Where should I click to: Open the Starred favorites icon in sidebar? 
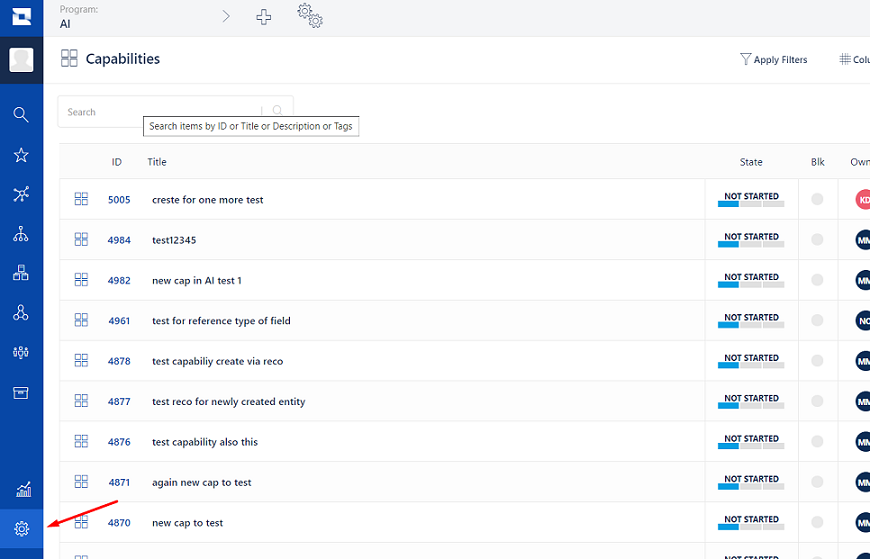coord(21,155)
